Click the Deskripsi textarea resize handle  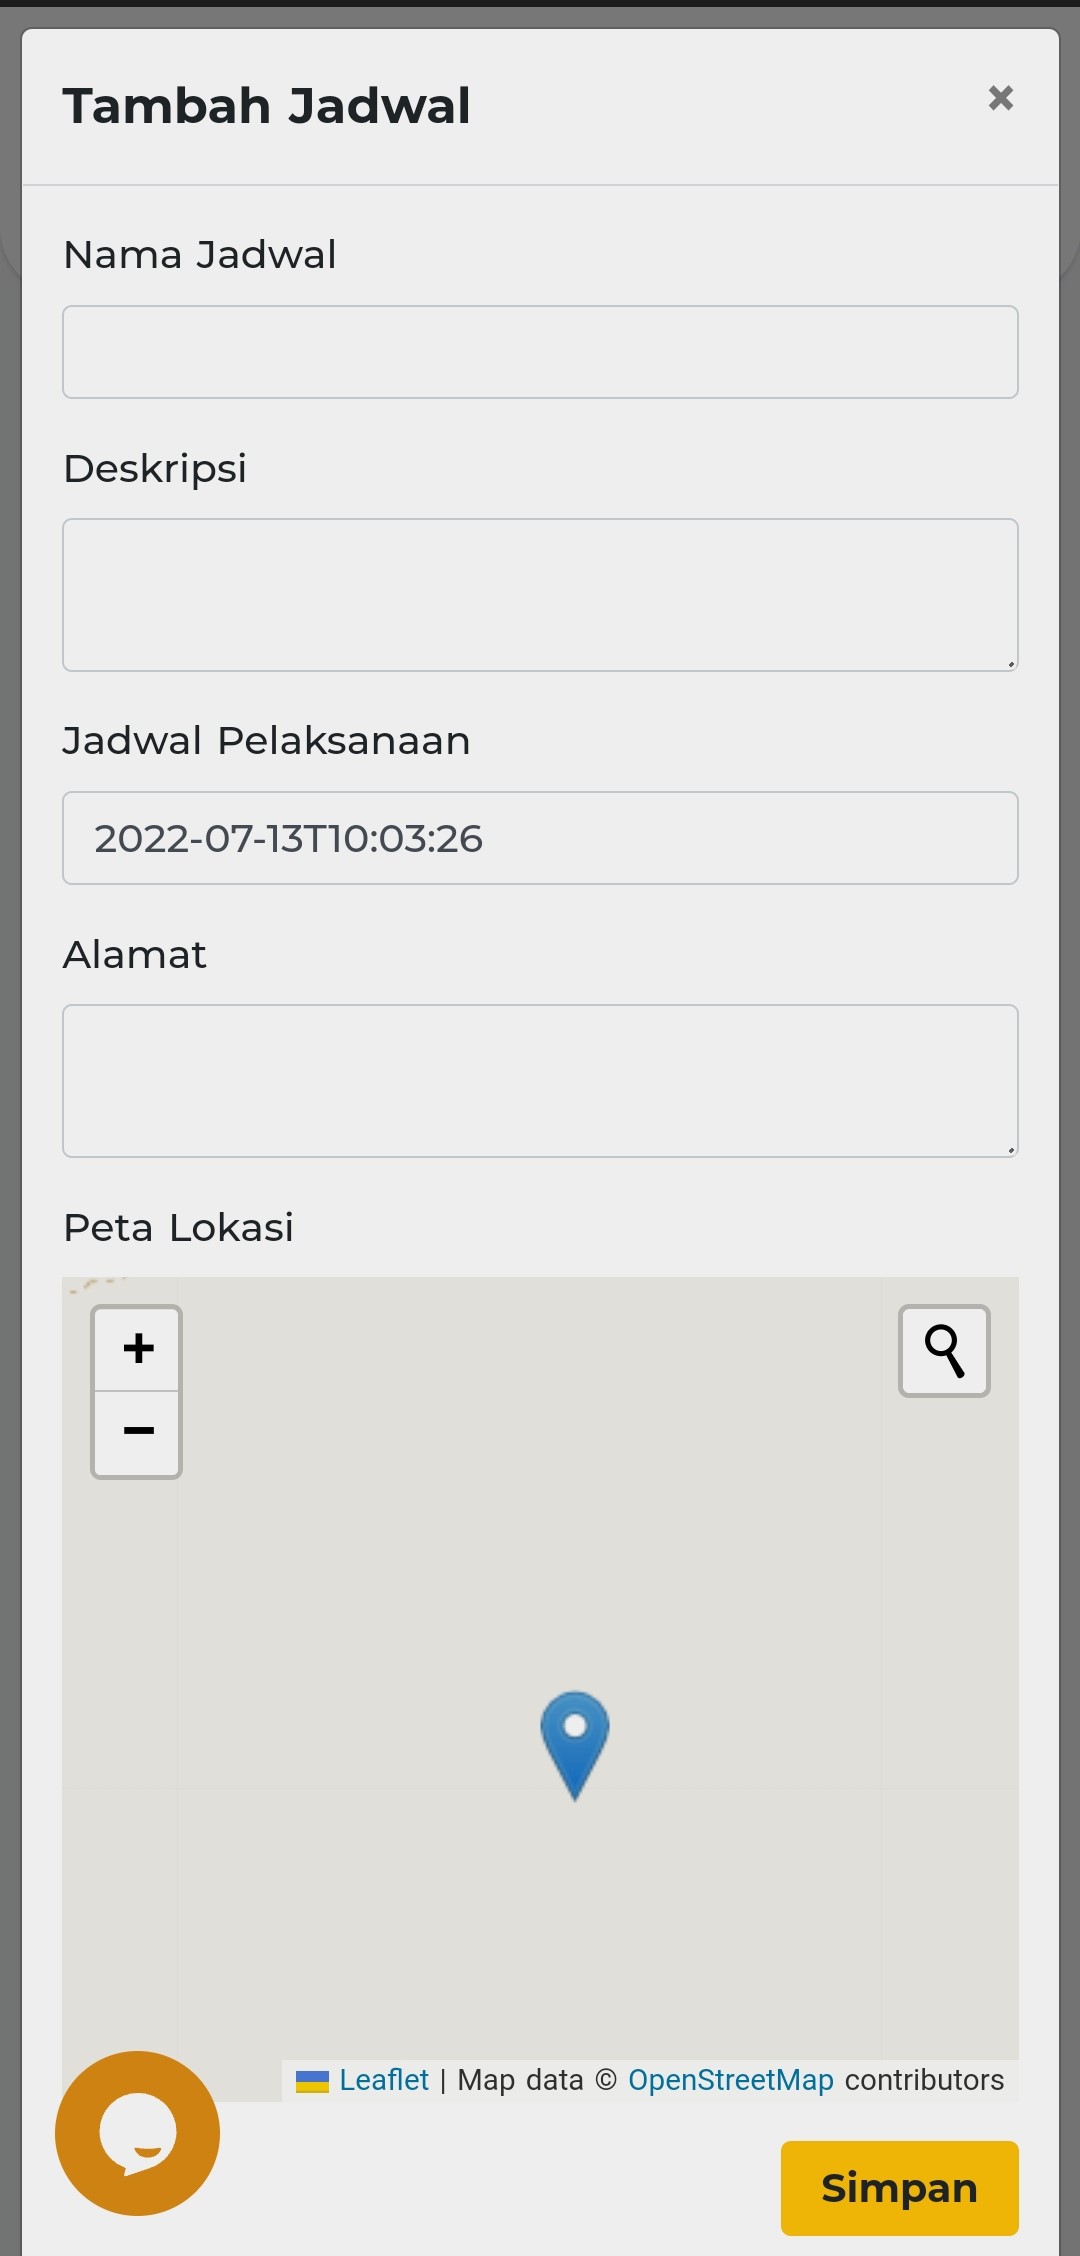point(1011,663)
